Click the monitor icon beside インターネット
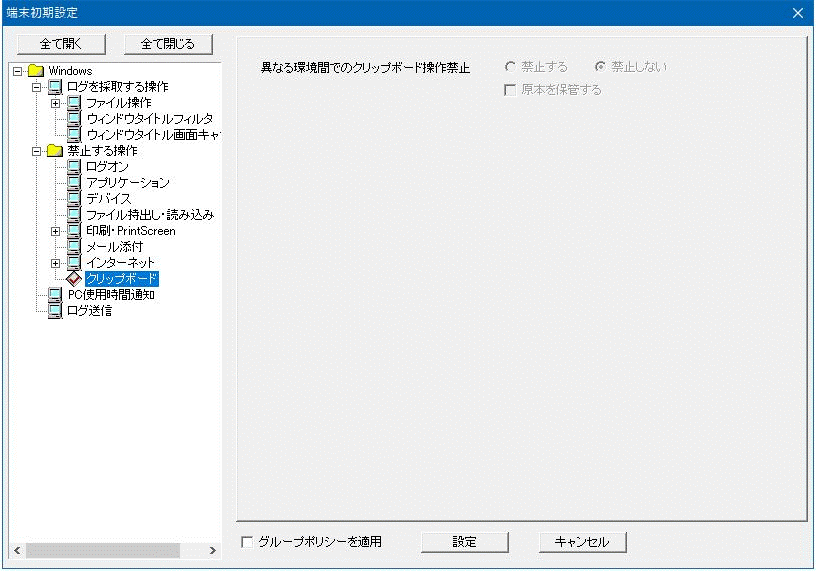This screenshot has height=571, width=816. coord(74,263)
